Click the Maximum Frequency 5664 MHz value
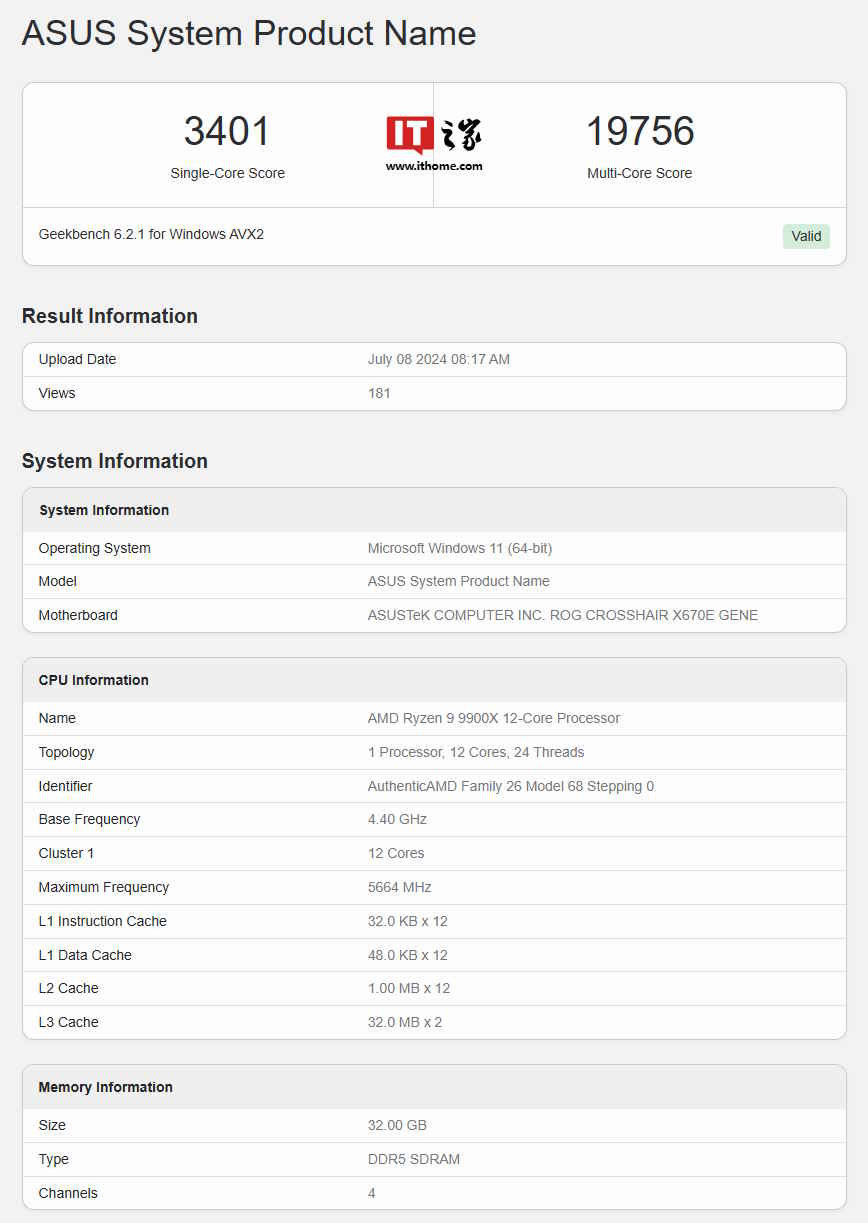 (400, 887)
